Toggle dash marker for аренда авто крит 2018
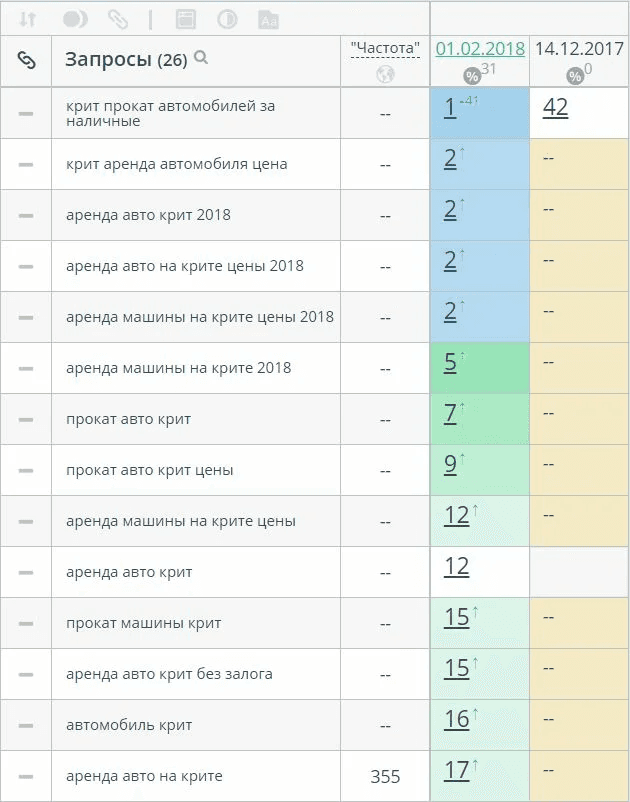 point(26,215)
